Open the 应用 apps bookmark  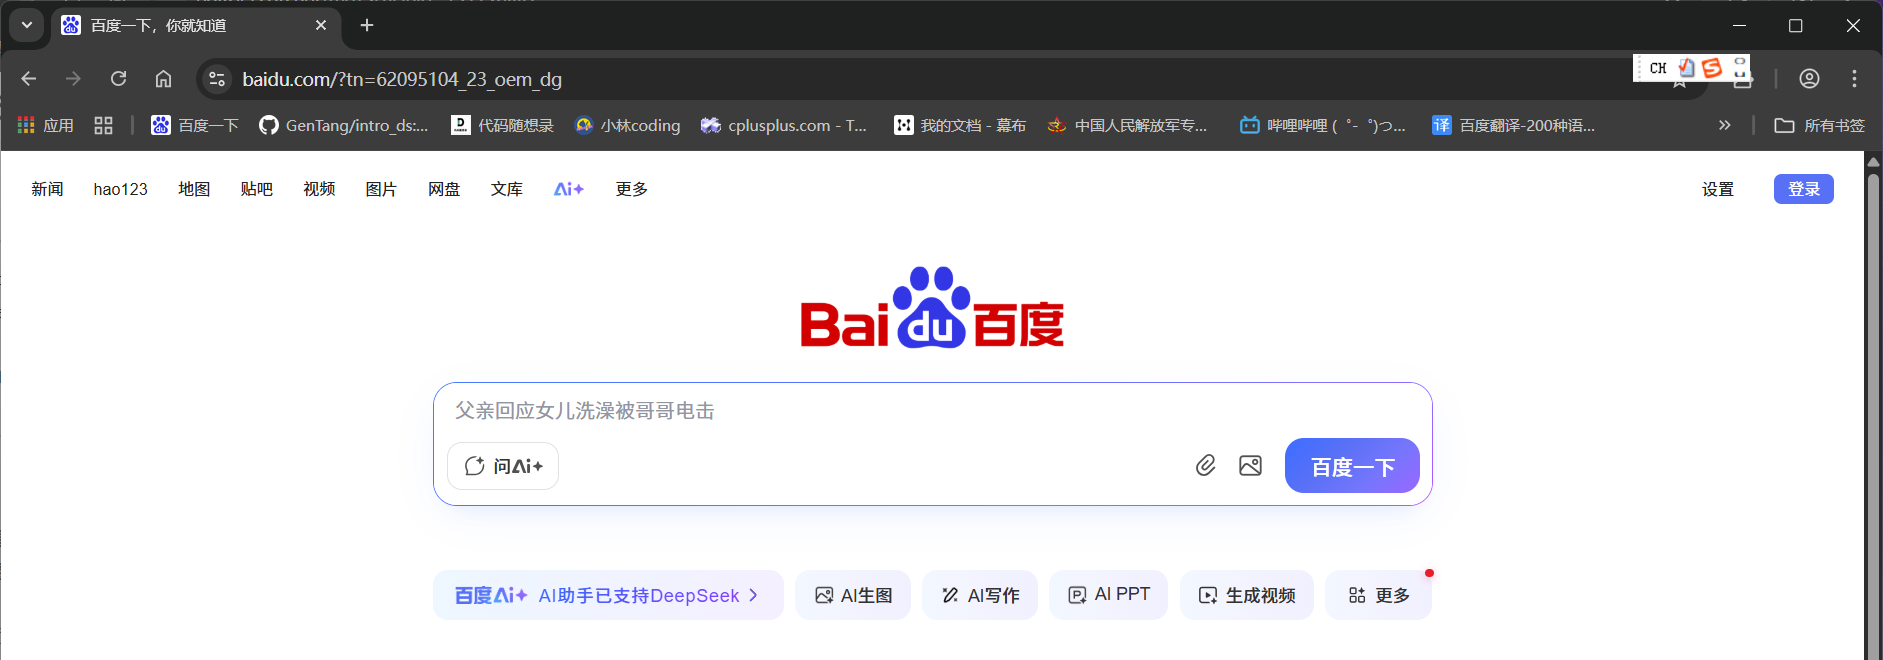point(46,125)
